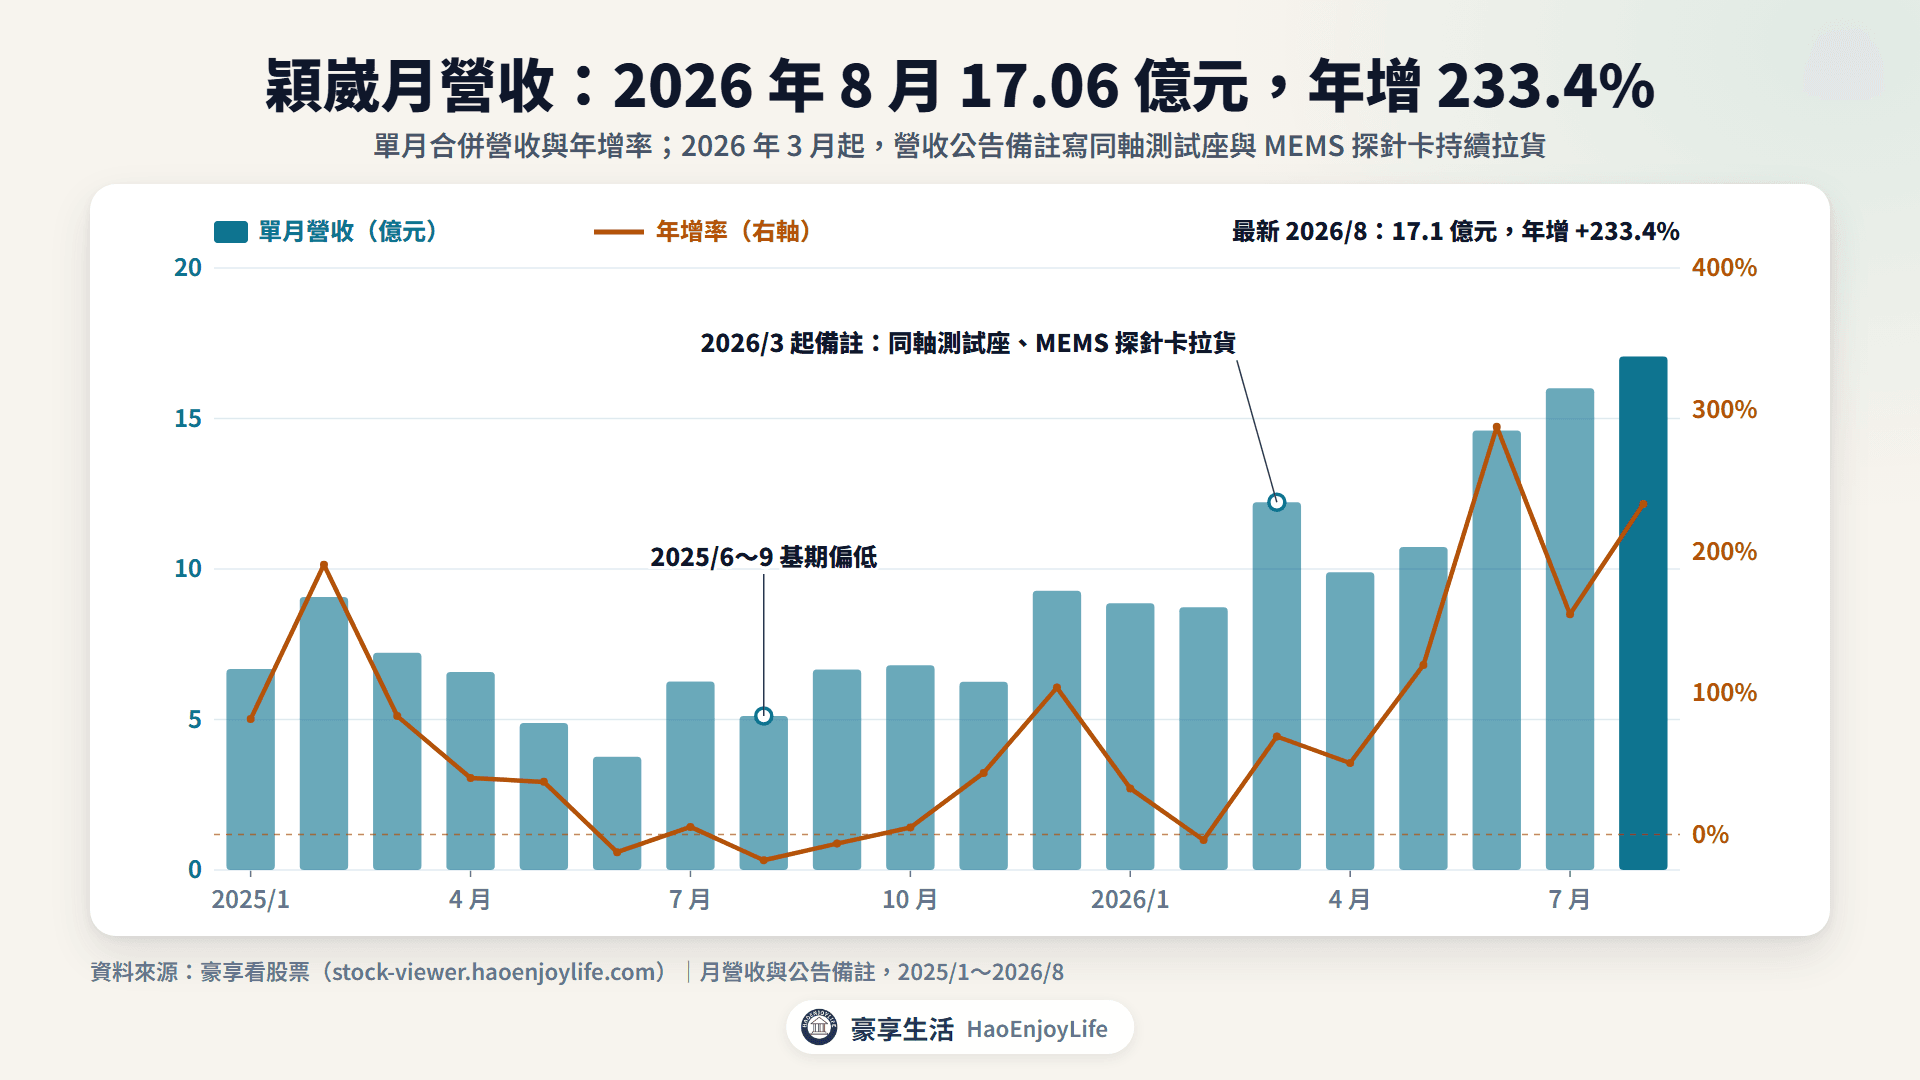Click the 2025/1 x-axis label

(250, 899)
